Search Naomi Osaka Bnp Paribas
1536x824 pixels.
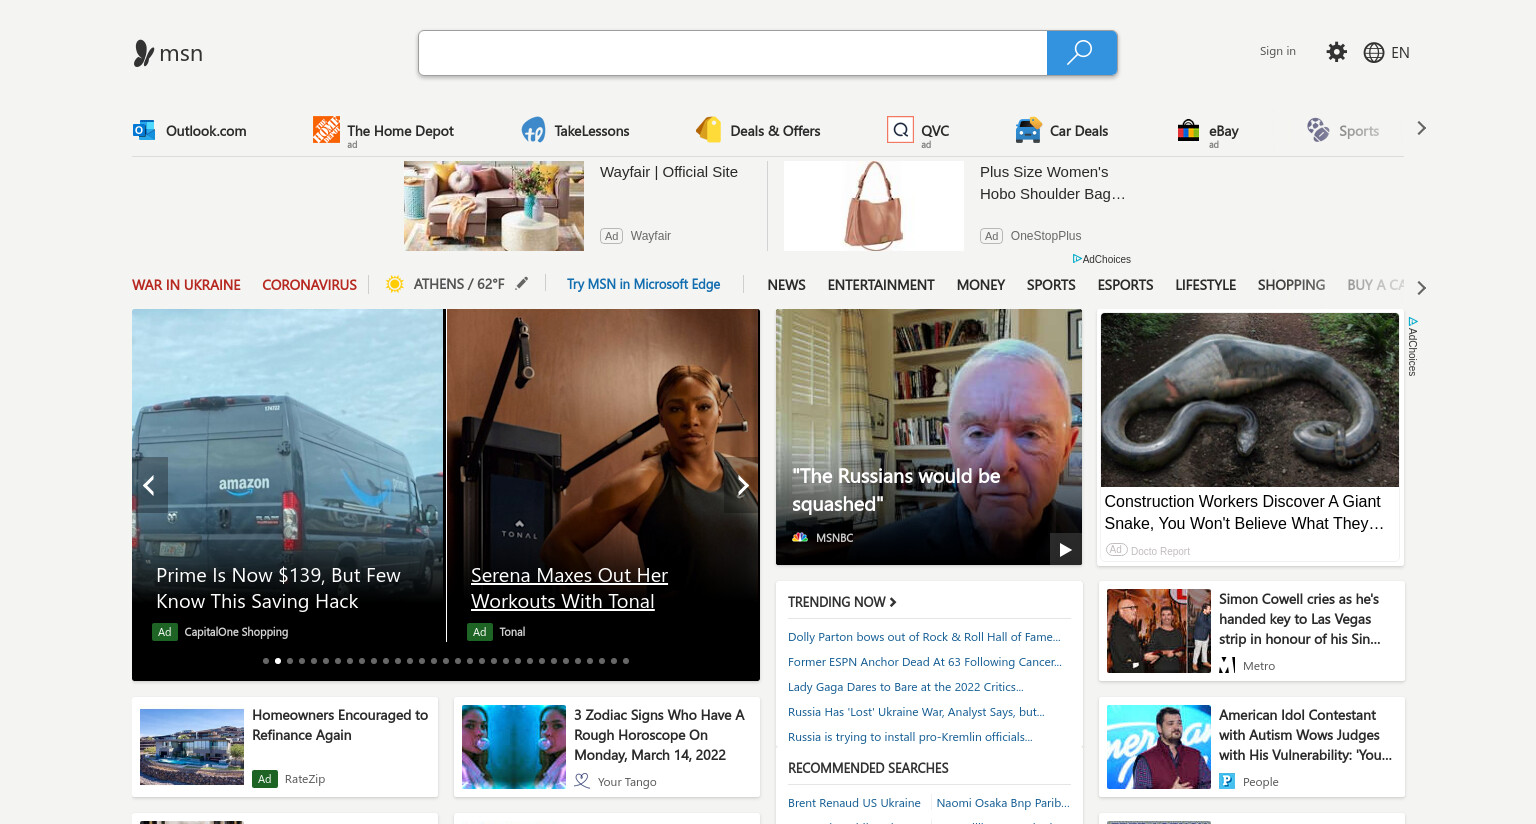[x=1003, y=803]
